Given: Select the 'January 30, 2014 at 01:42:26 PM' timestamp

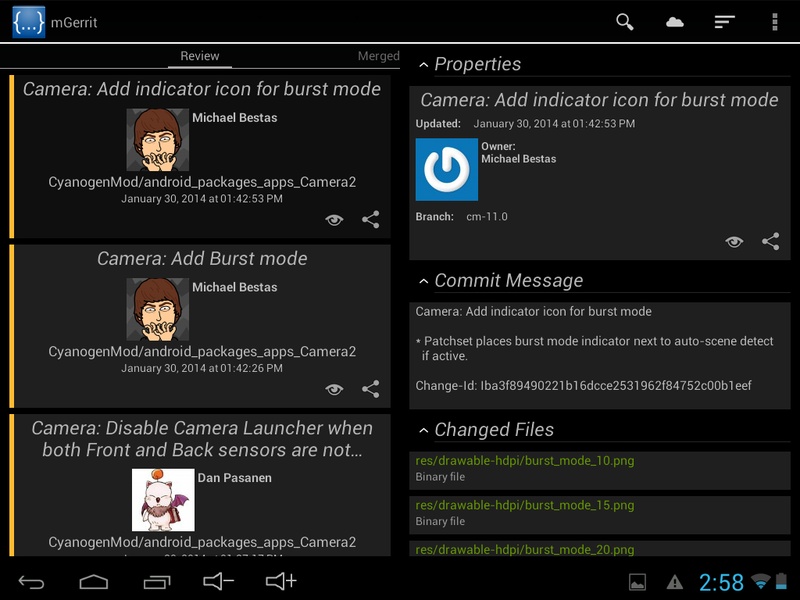Looking at the screenshot, I should coord(202,368).
